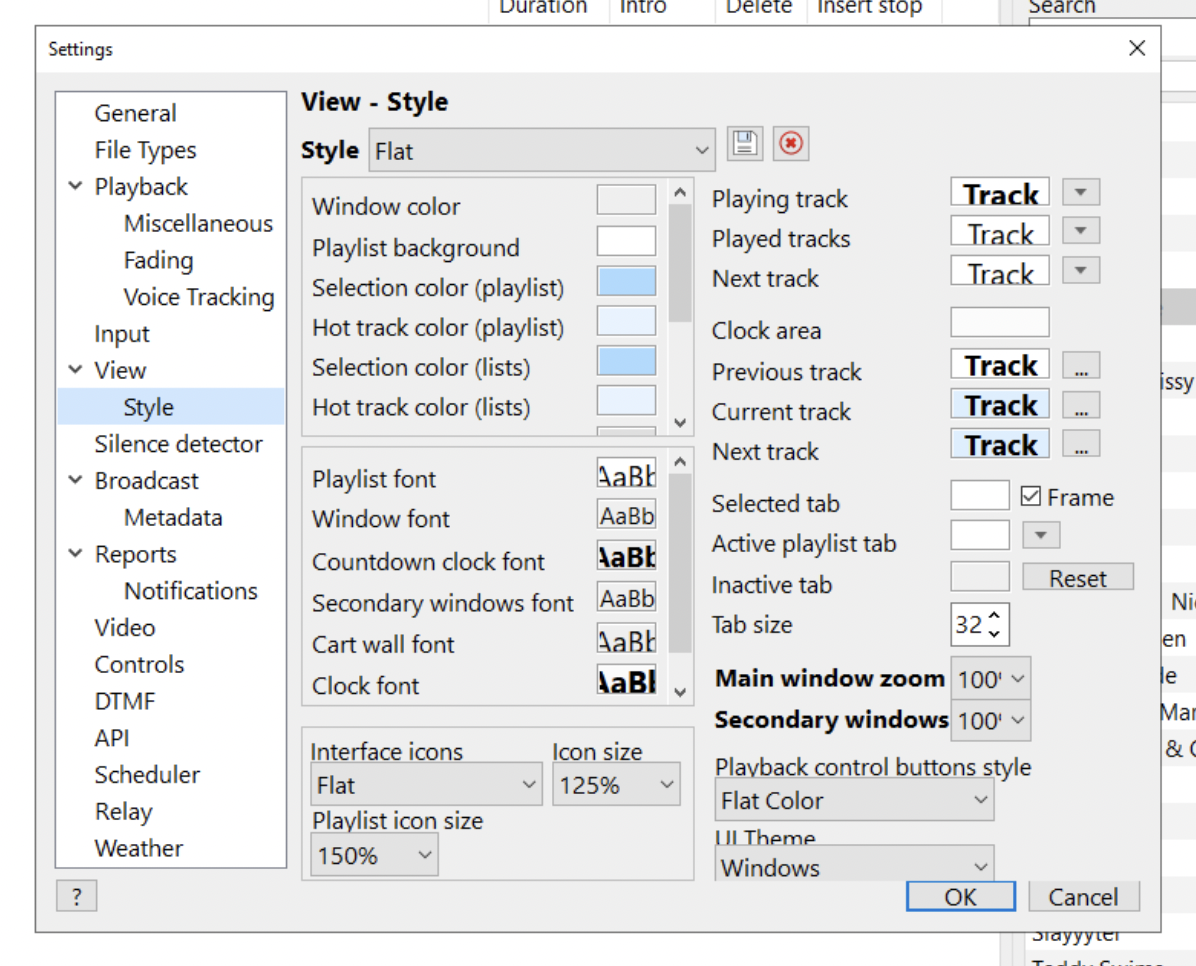Click ellipsis button for Previous track

coord(1081,365)
